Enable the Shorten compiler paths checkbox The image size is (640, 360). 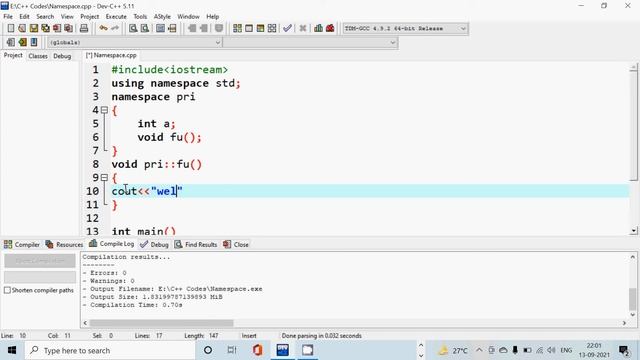coord(7,290)
